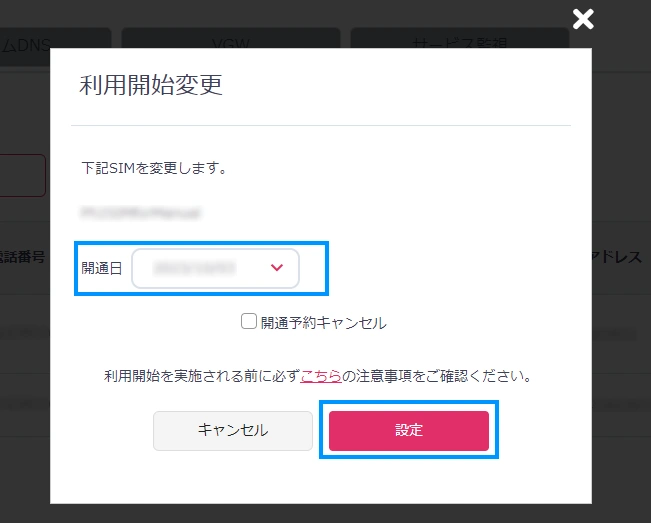This screenshot has width=651, height=523.
Task: Click the blurred SIM name text
Action: (142, 213)
